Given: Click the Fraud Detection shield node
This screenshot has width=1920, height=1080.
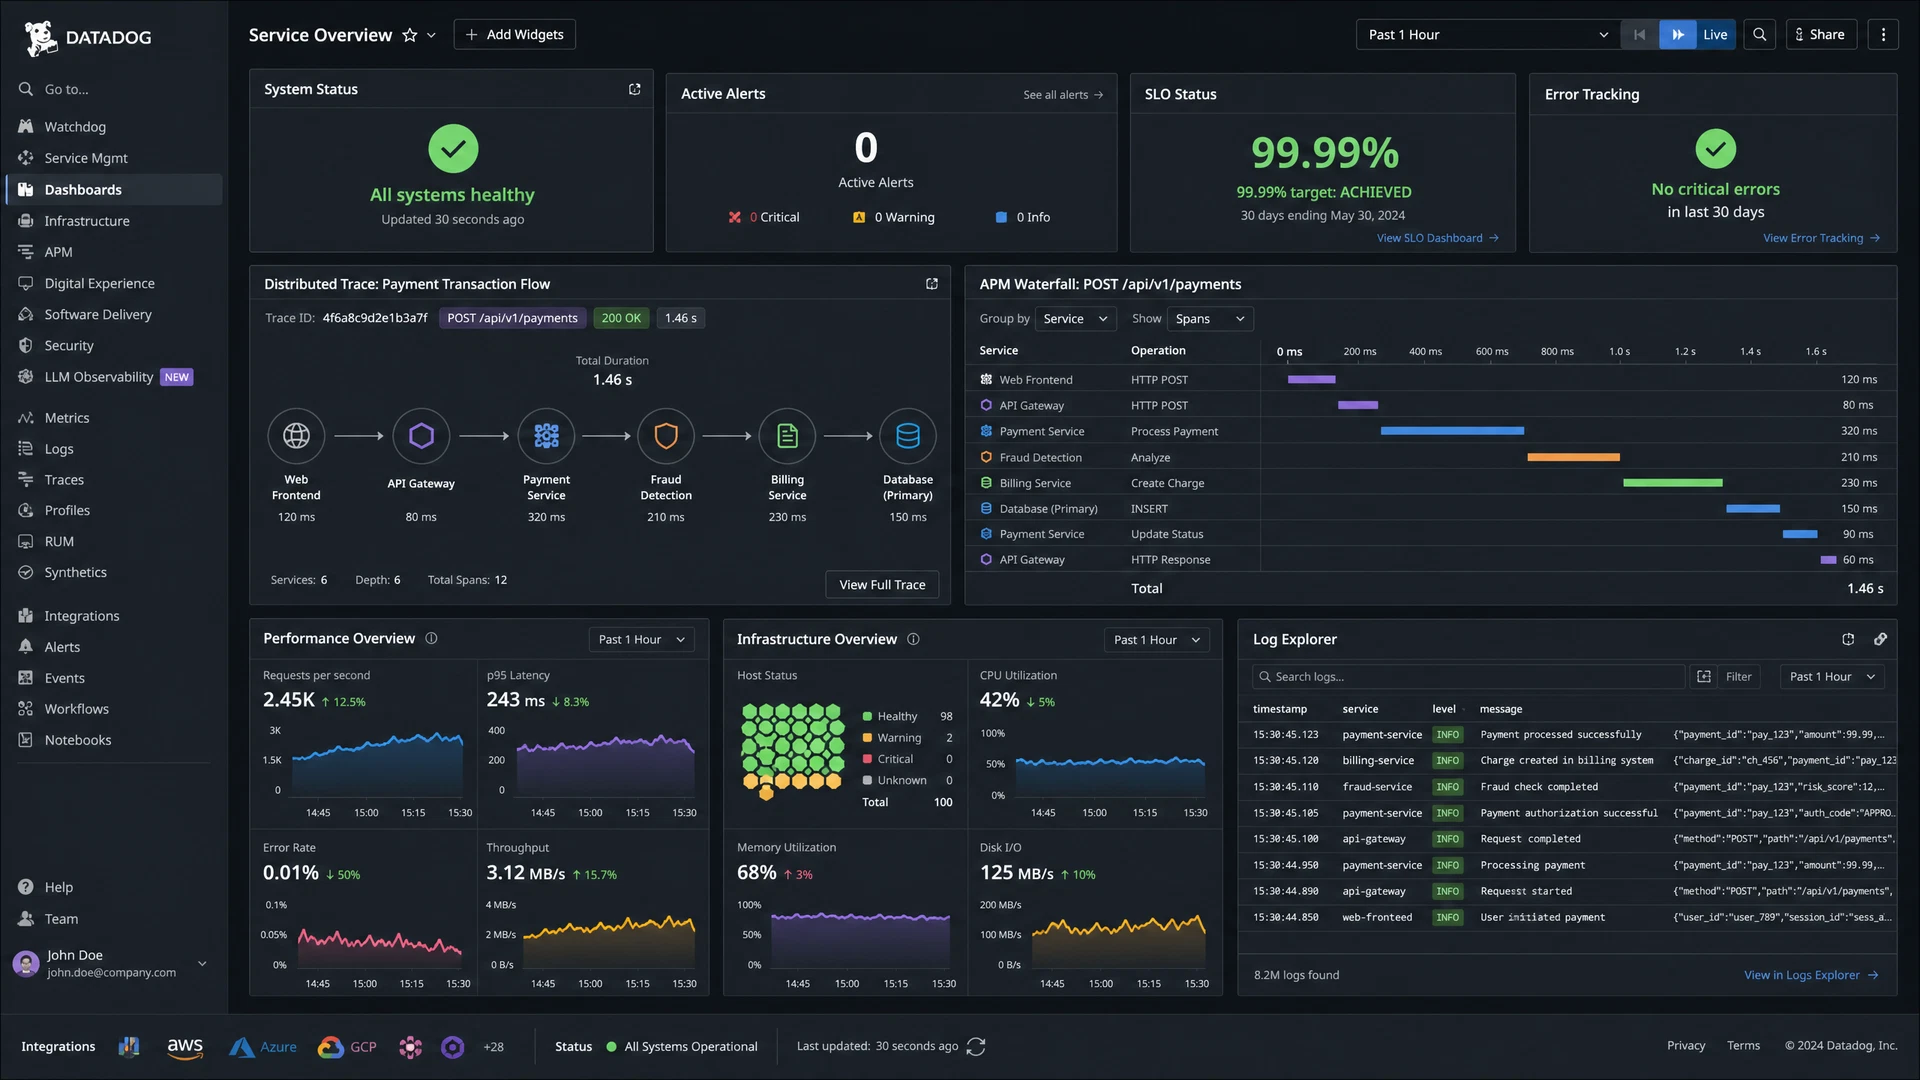Looking at the screenshot, I should point(666,436).
